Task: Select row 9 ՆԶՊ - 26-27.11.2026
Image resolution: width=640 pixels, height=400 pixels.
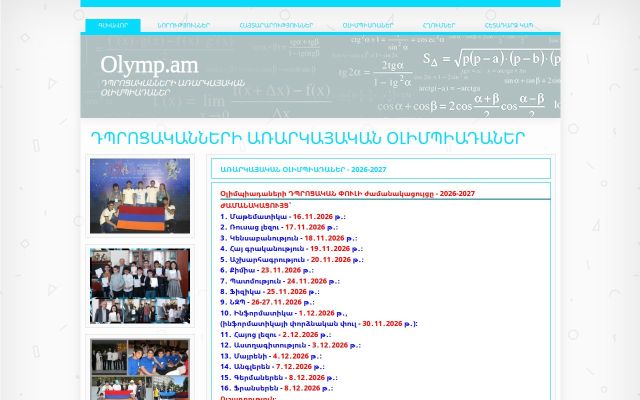Action: (267, 302)
